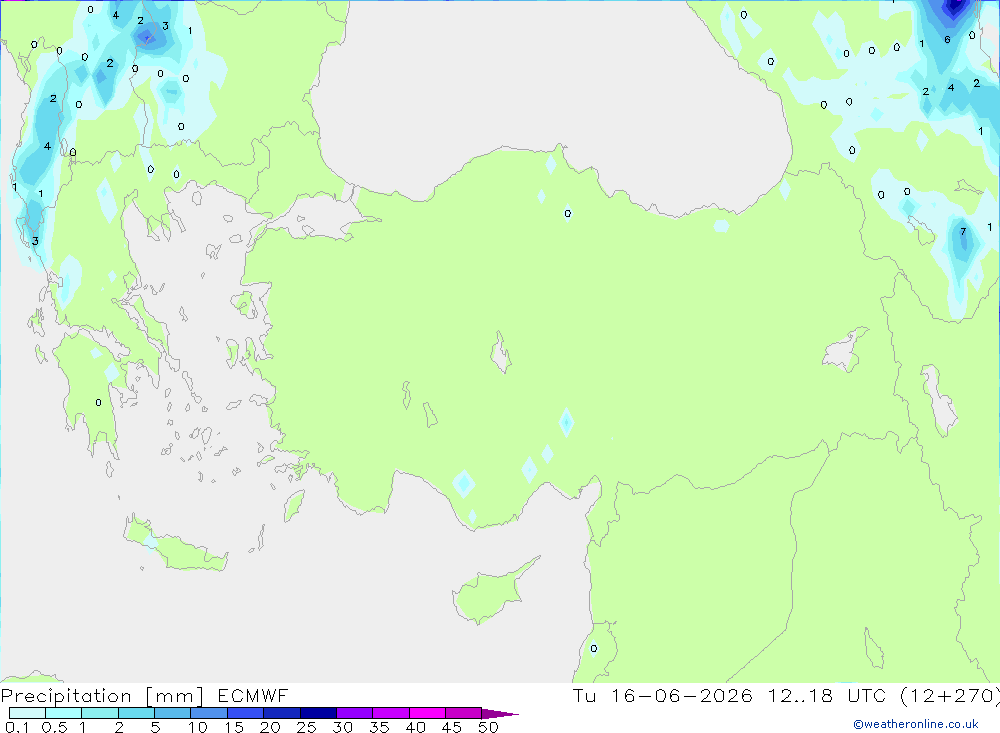1000x733 pixels.
Task: Select the 1–2 mm legend color swatch
Action: 100,713
